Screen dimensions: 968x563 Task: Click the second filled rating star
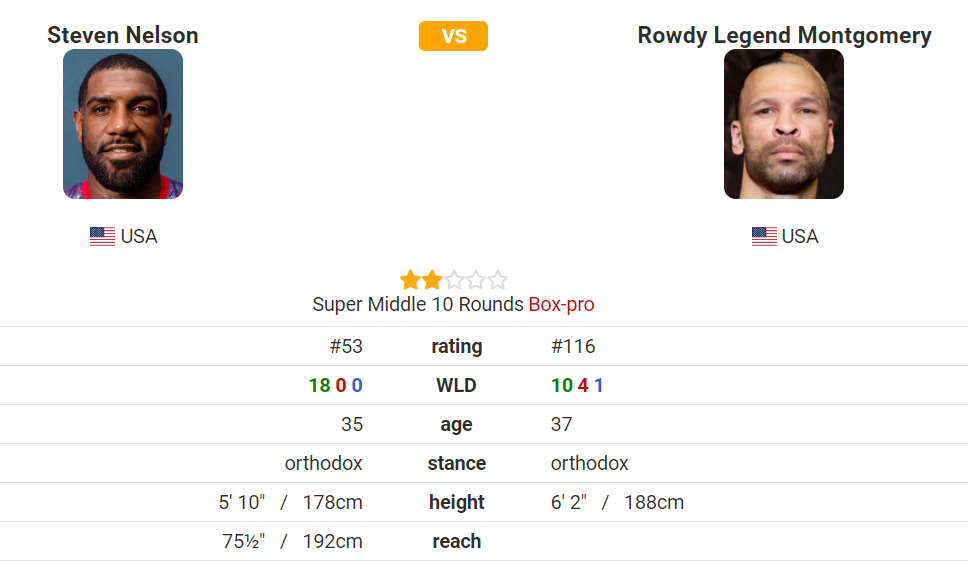pyautogui.click(x=432, y=280)
